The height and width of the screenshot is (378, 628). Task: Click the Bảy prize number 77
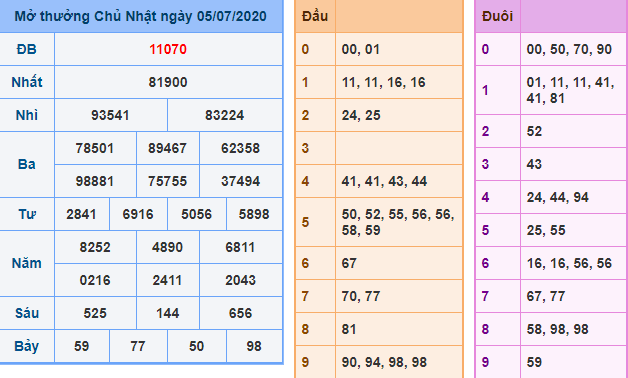tap(138, 346)
